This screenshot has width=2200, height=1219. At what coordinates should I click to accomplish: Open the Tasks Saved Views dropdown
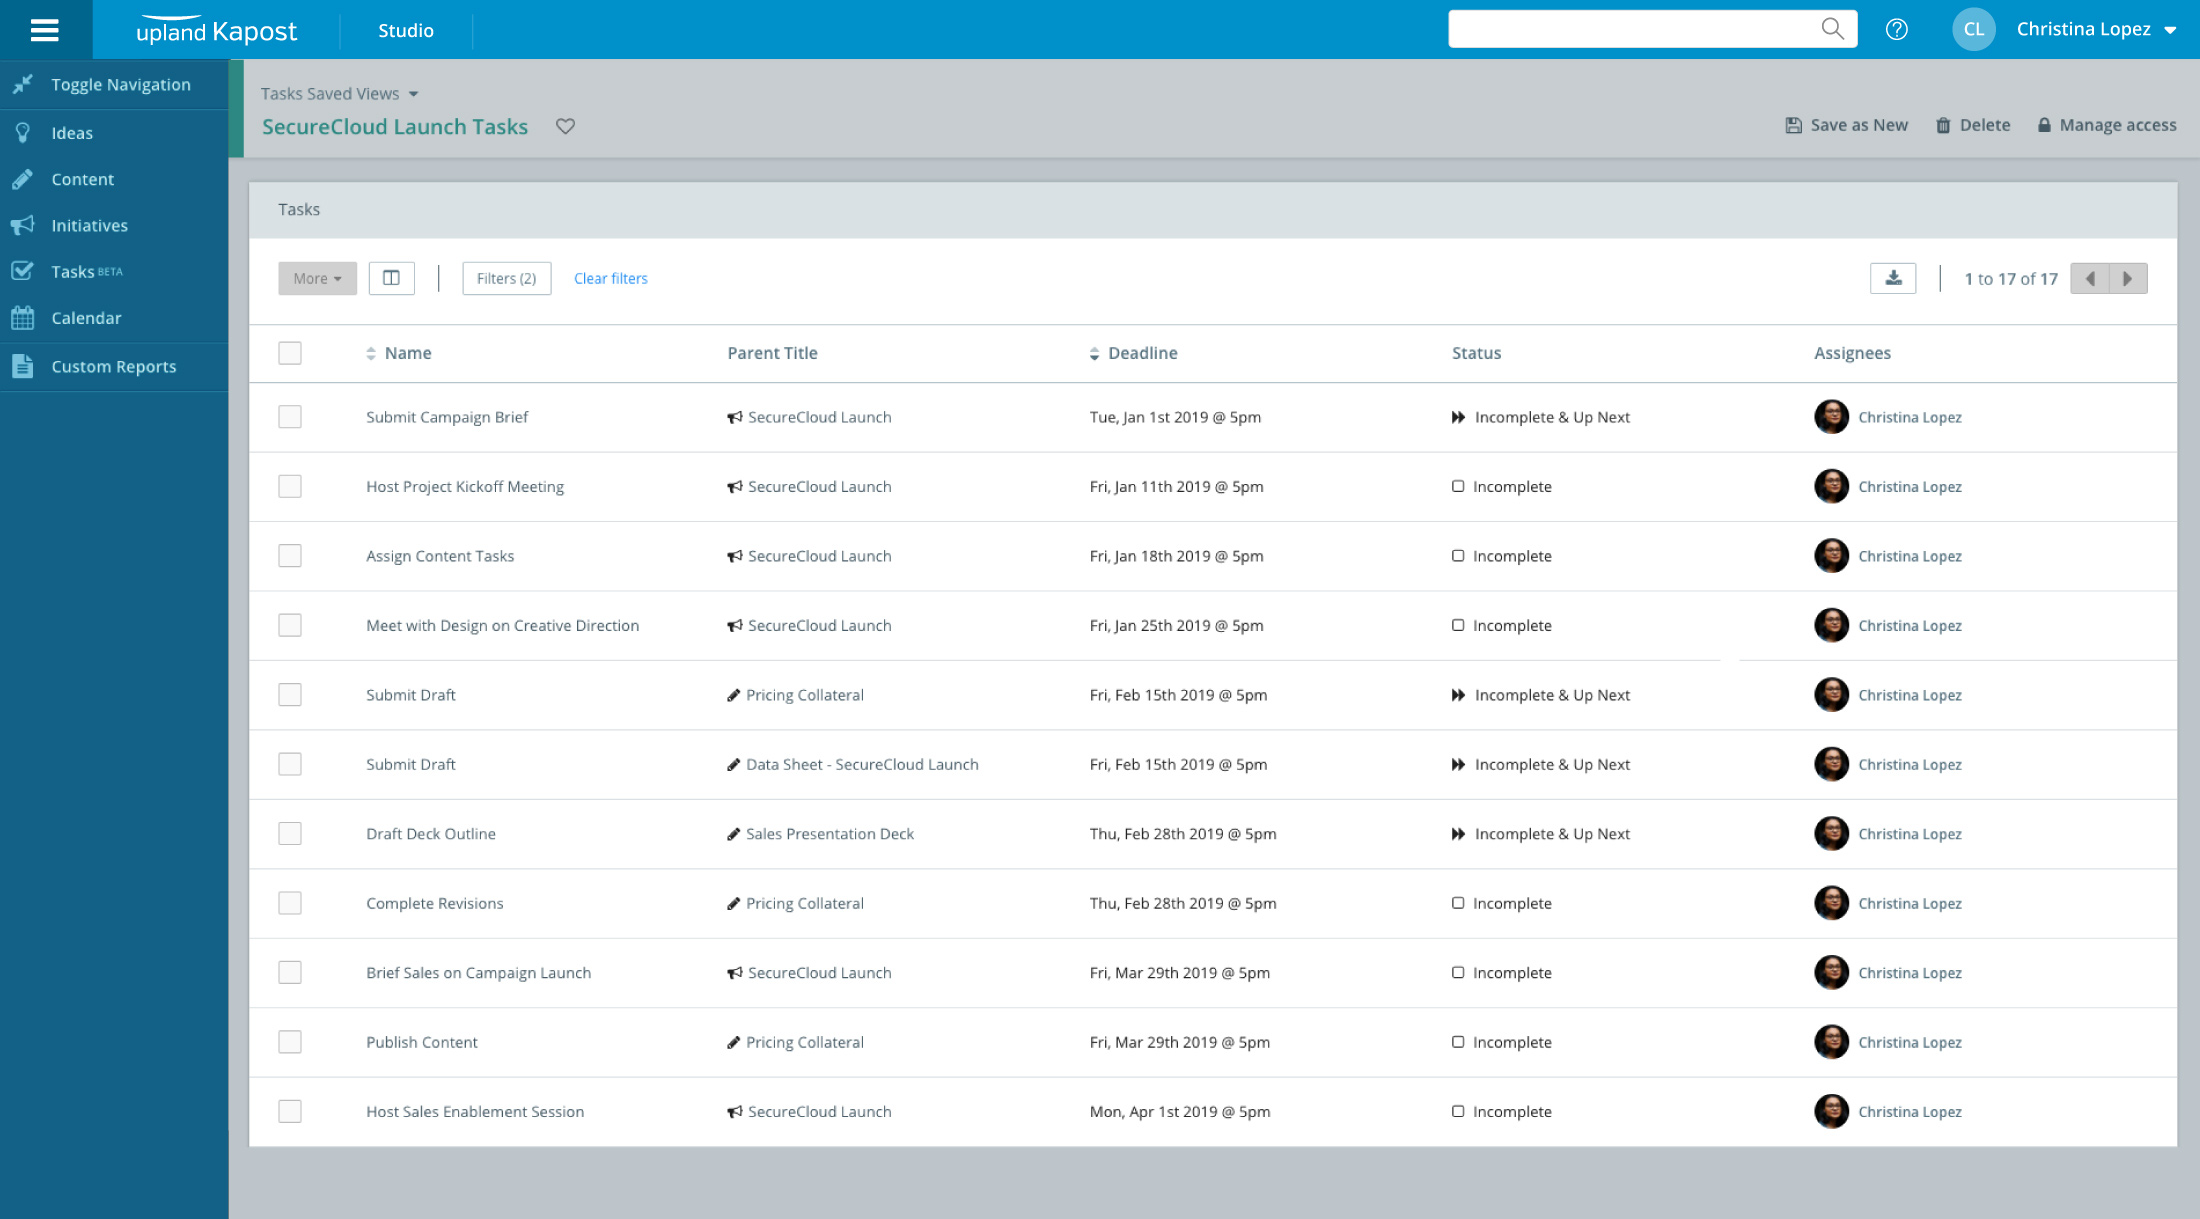339,93
